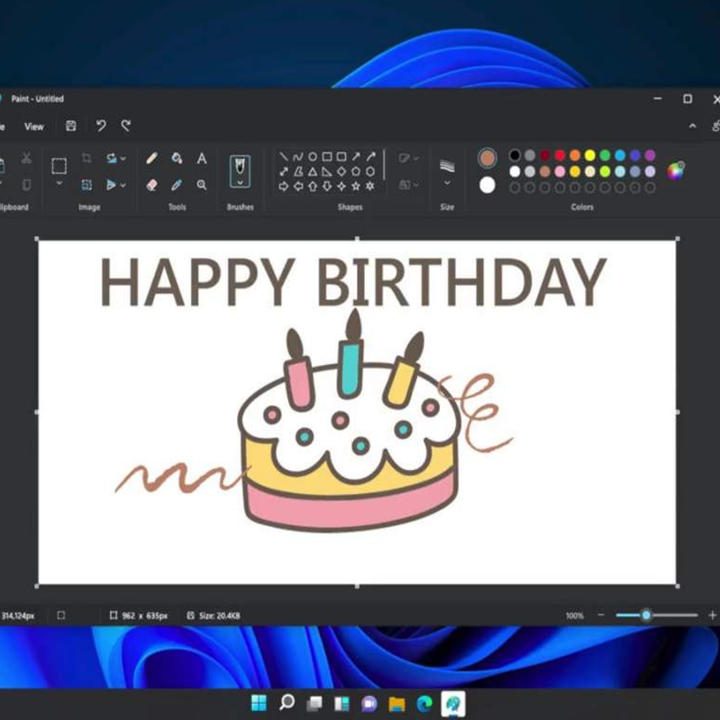The image size is (720, 720).
Task: Choose the rectangular Select tool
Action: click(59, 166)
